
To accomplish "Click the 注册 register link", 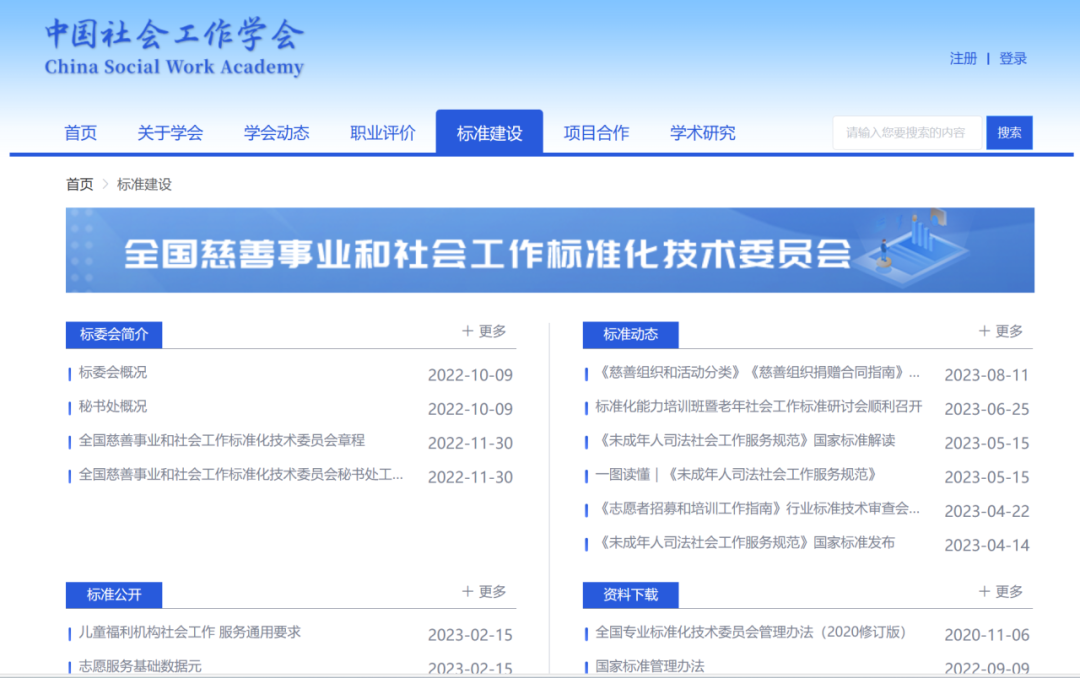I will pyautogui.click(x=963, y=59).
